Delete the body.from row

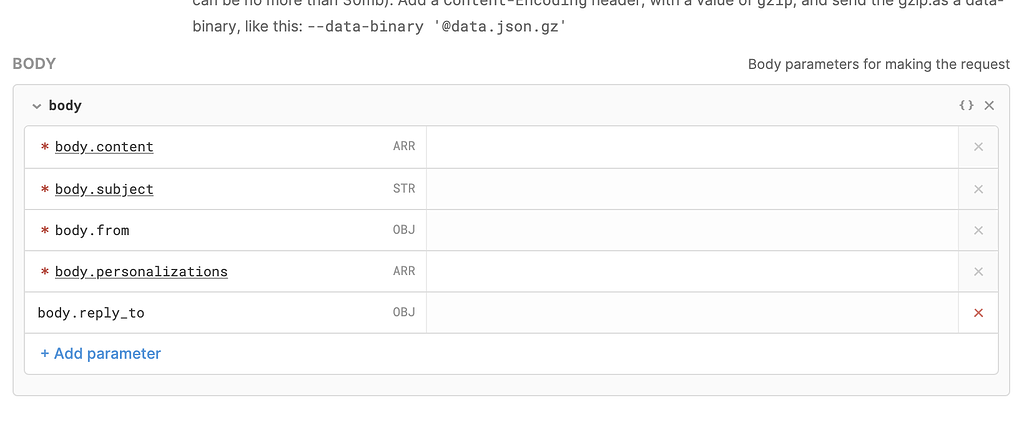pos(978,230)
